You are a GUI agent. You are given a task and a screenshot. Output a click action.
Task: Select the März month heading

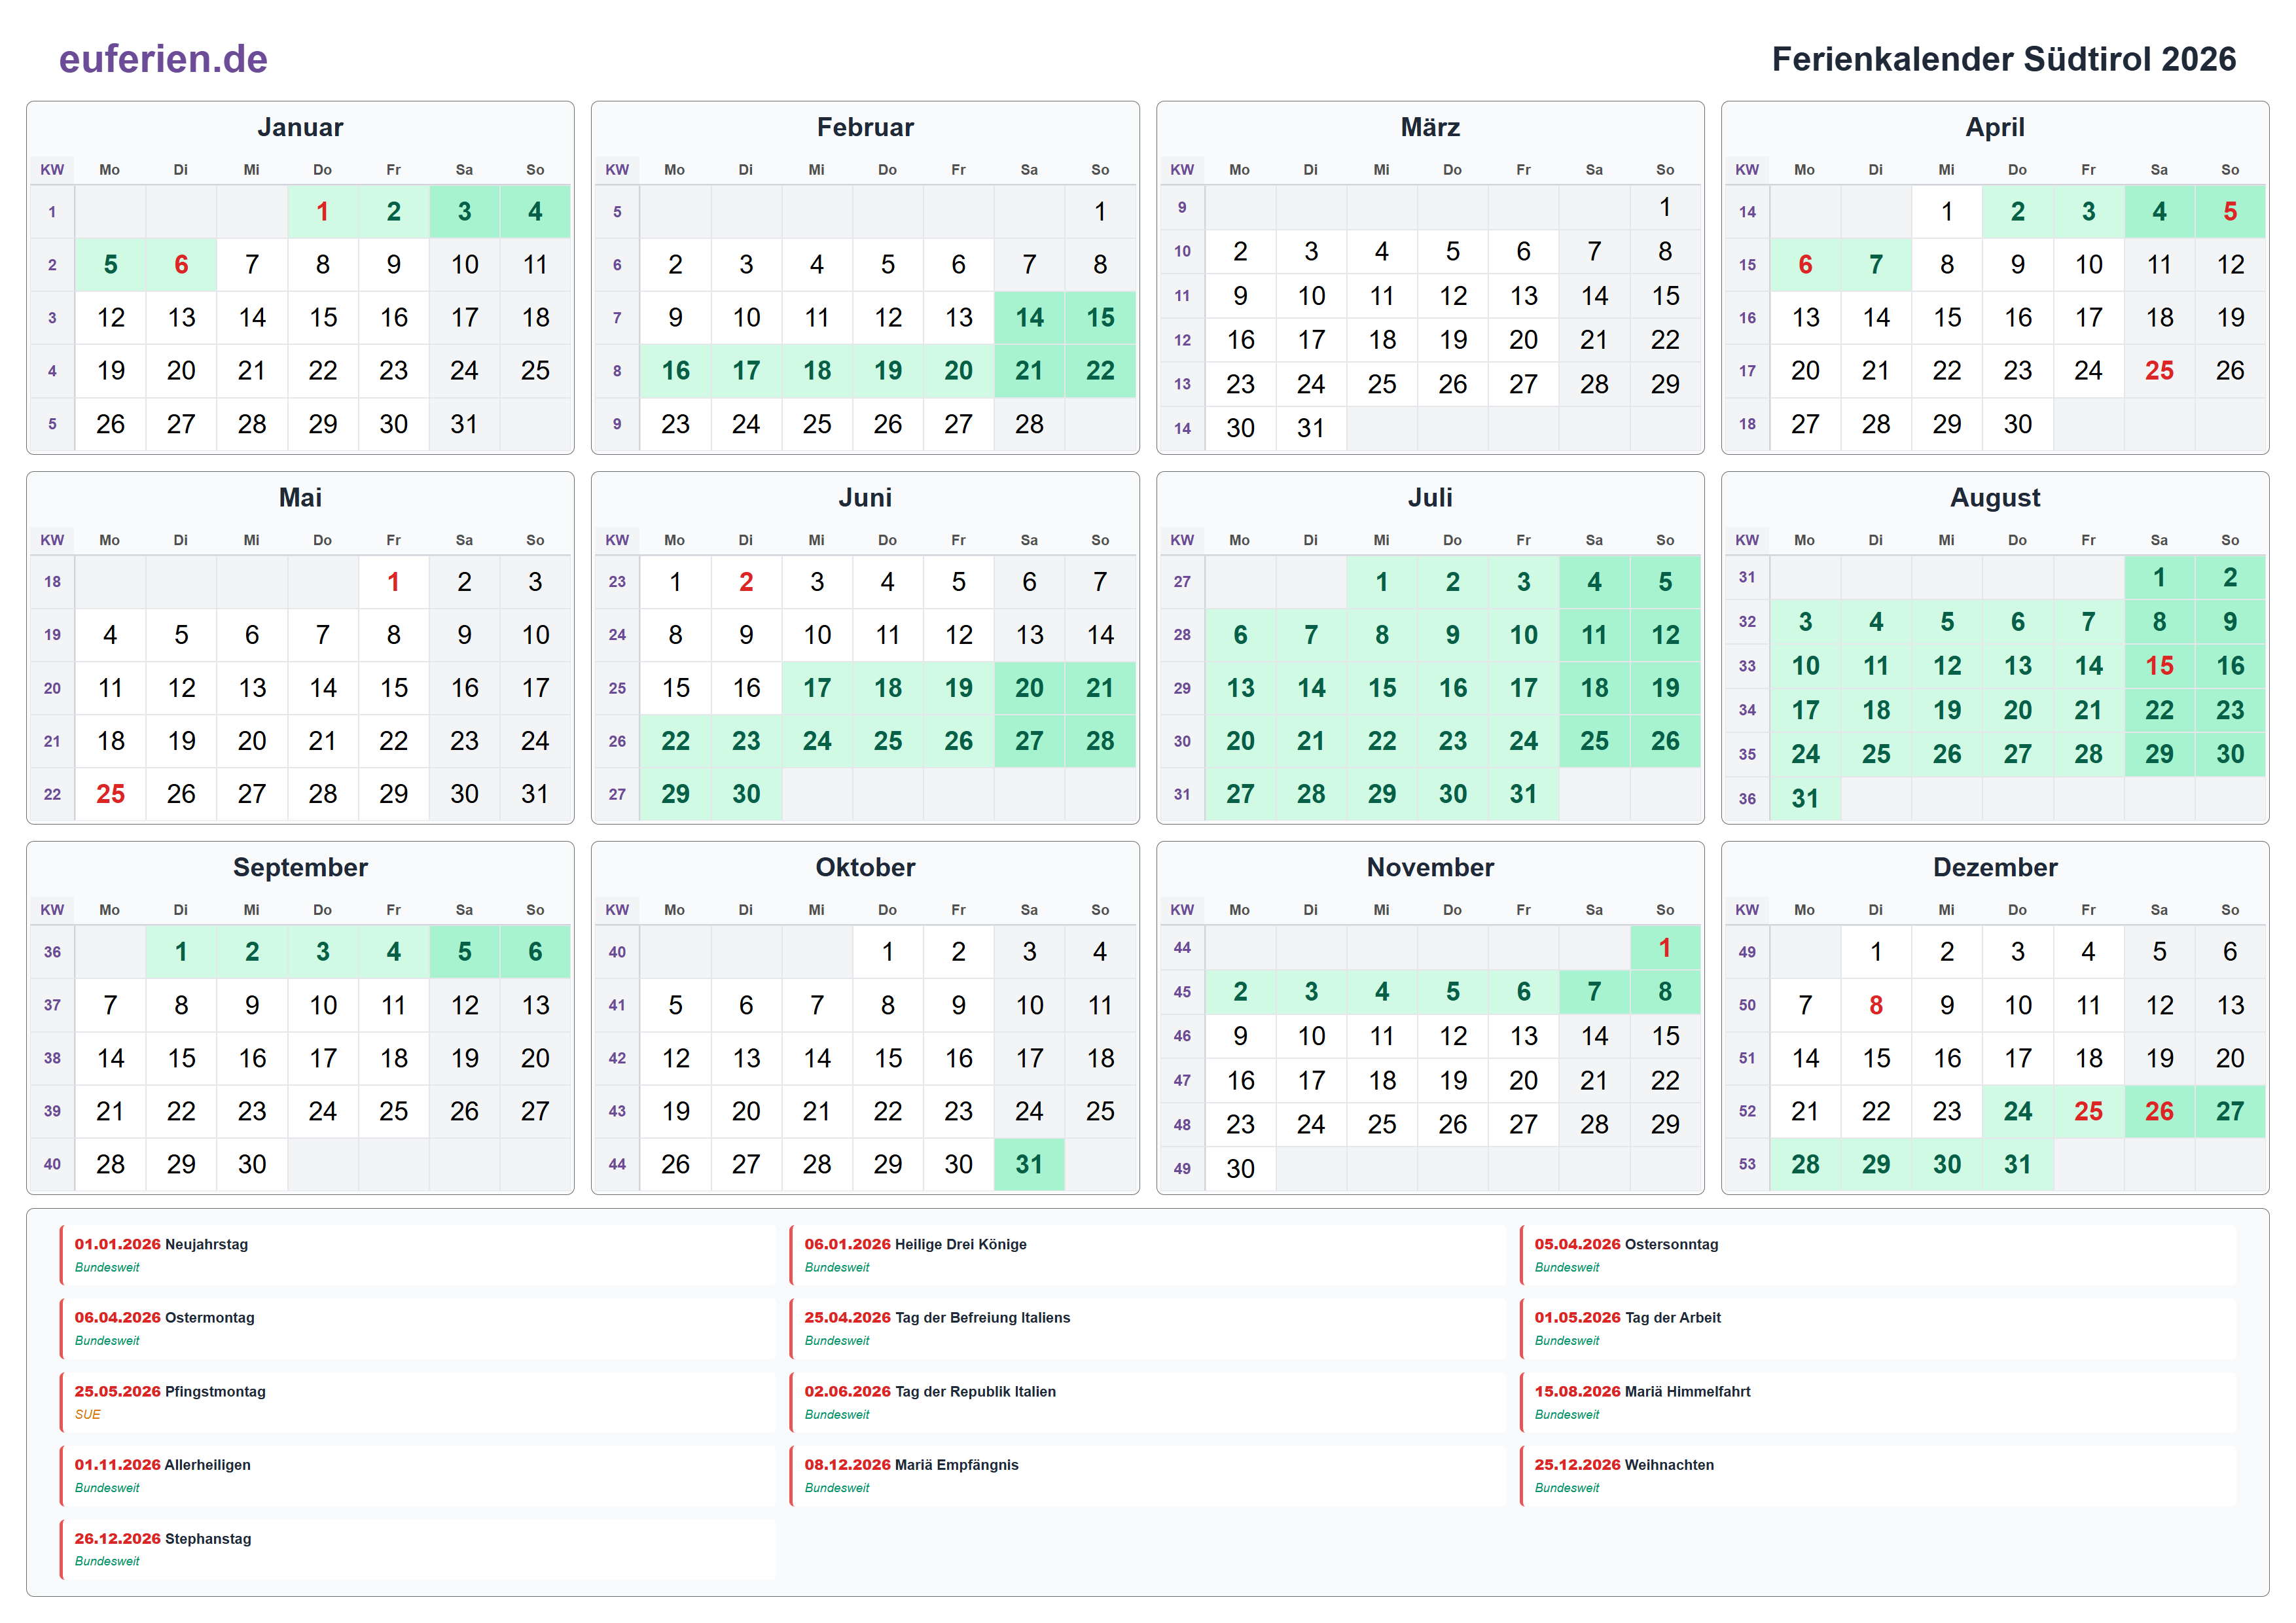tap(1430, 127)
